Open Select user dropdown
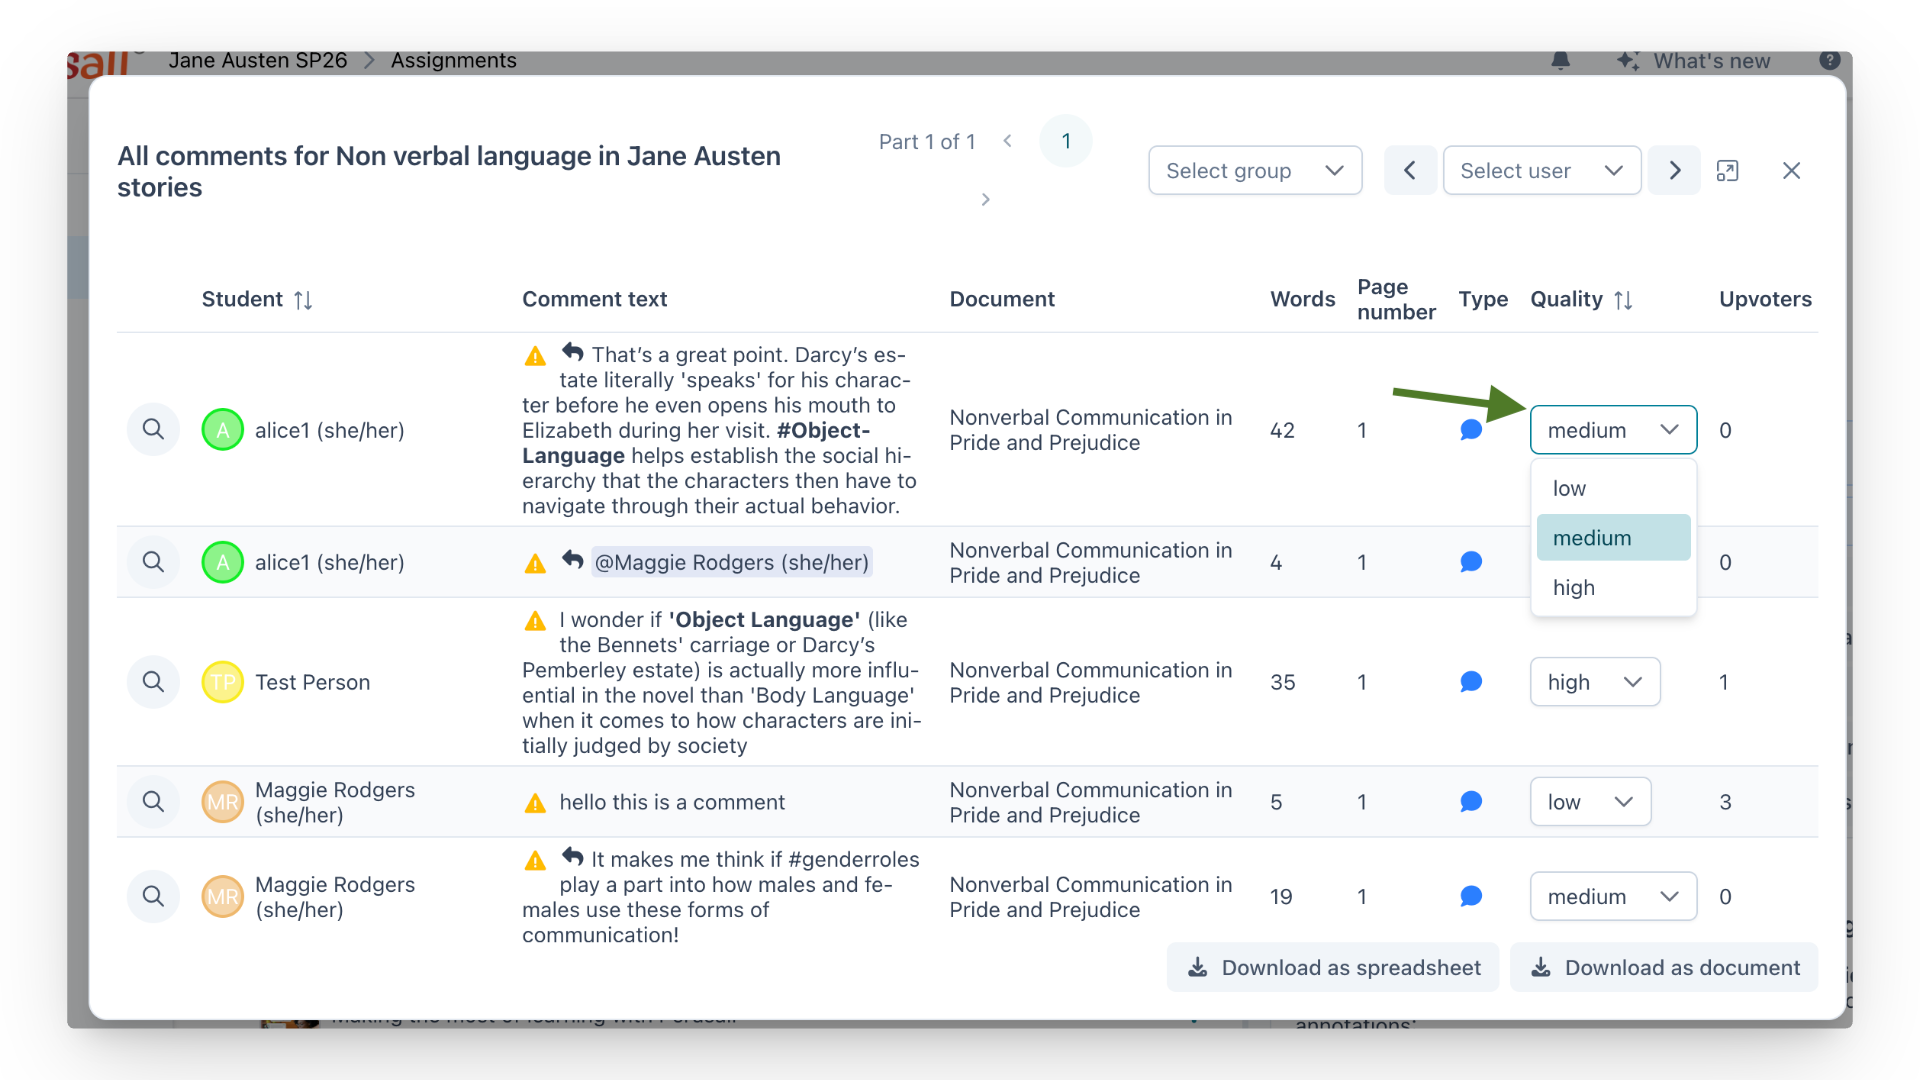The height and width of the screenshot is (1080, 1920). 1541,171
